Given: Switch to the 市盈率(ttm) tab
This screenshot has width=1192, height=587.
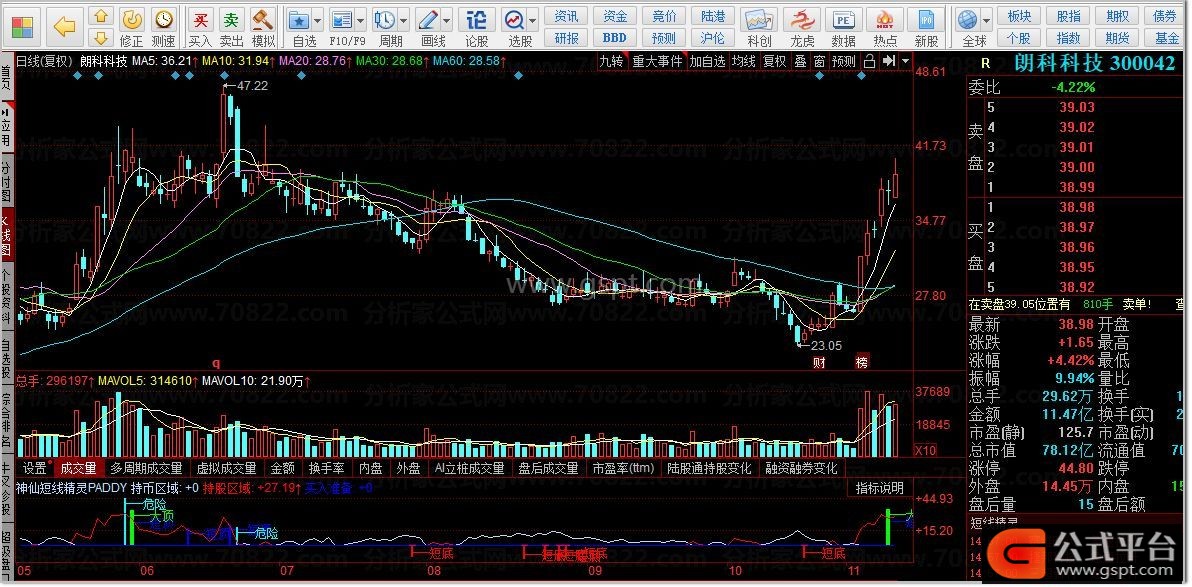Looking at the screenshot, I should [623, 468].
